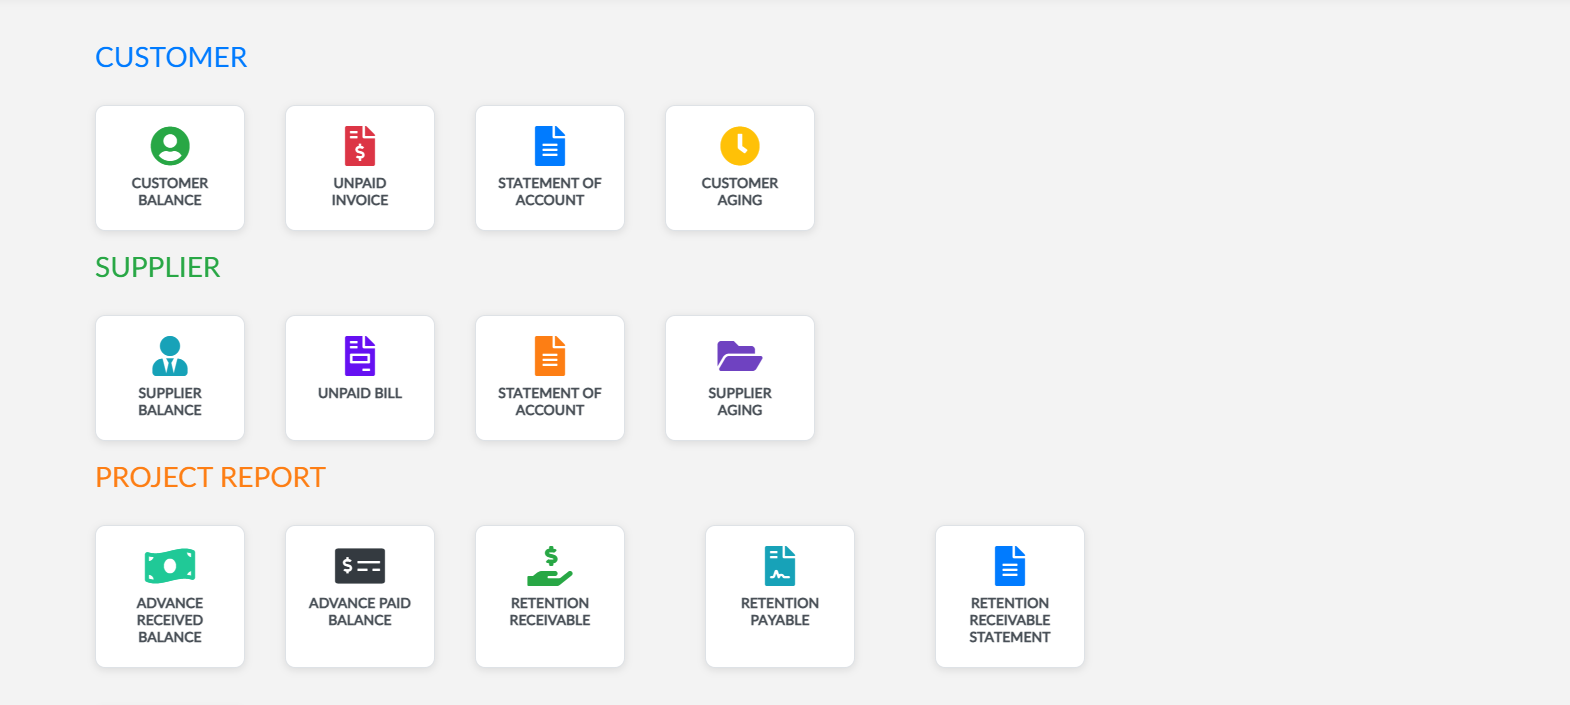
Task: Open the Retention Payable text label
Action: click(x=780, y=612)
